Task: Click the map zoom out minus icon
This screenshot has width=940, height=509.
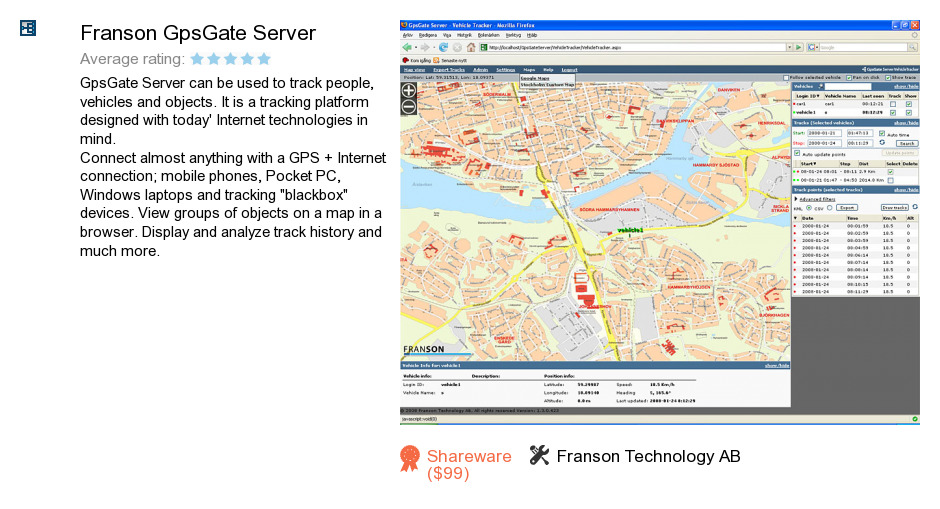Action: [x=408, y=107]
